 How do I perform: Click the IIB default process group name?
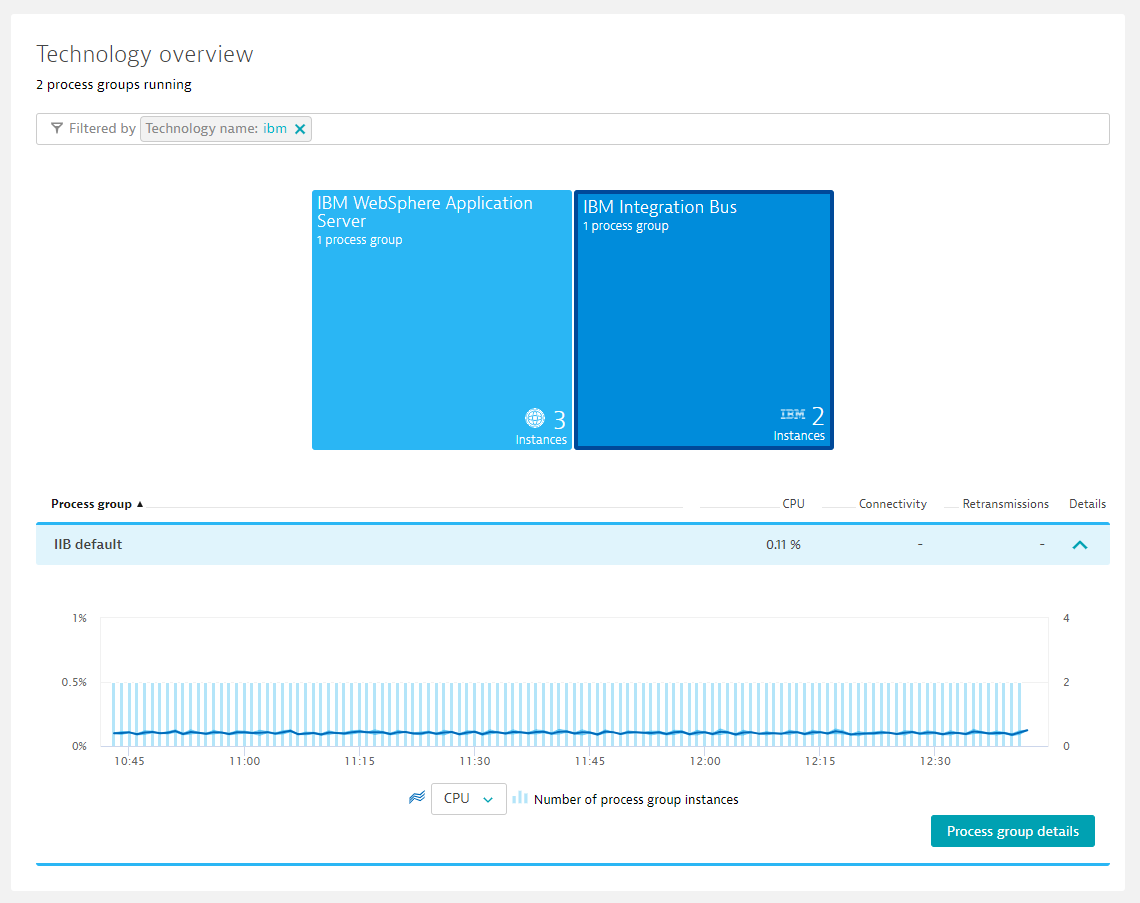(88, 545)
